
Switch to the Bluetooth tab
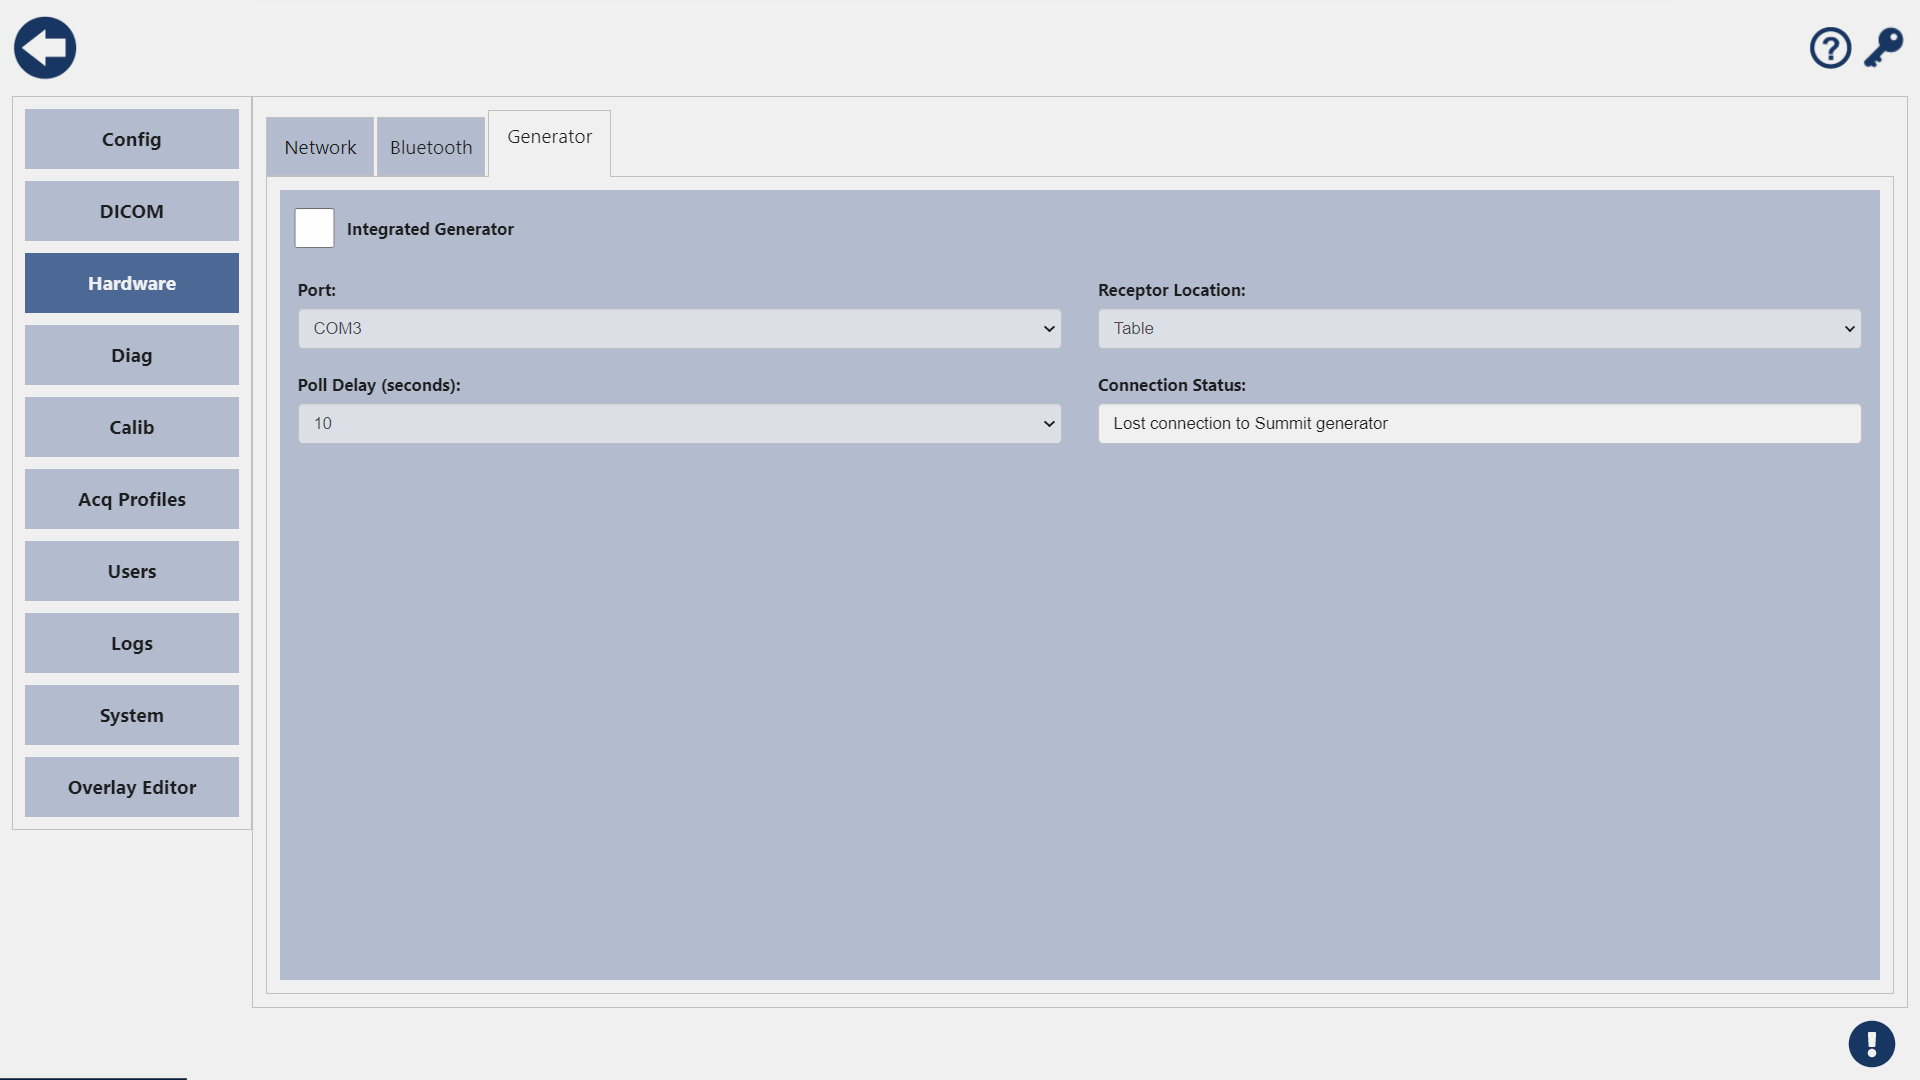pos(431,147)
